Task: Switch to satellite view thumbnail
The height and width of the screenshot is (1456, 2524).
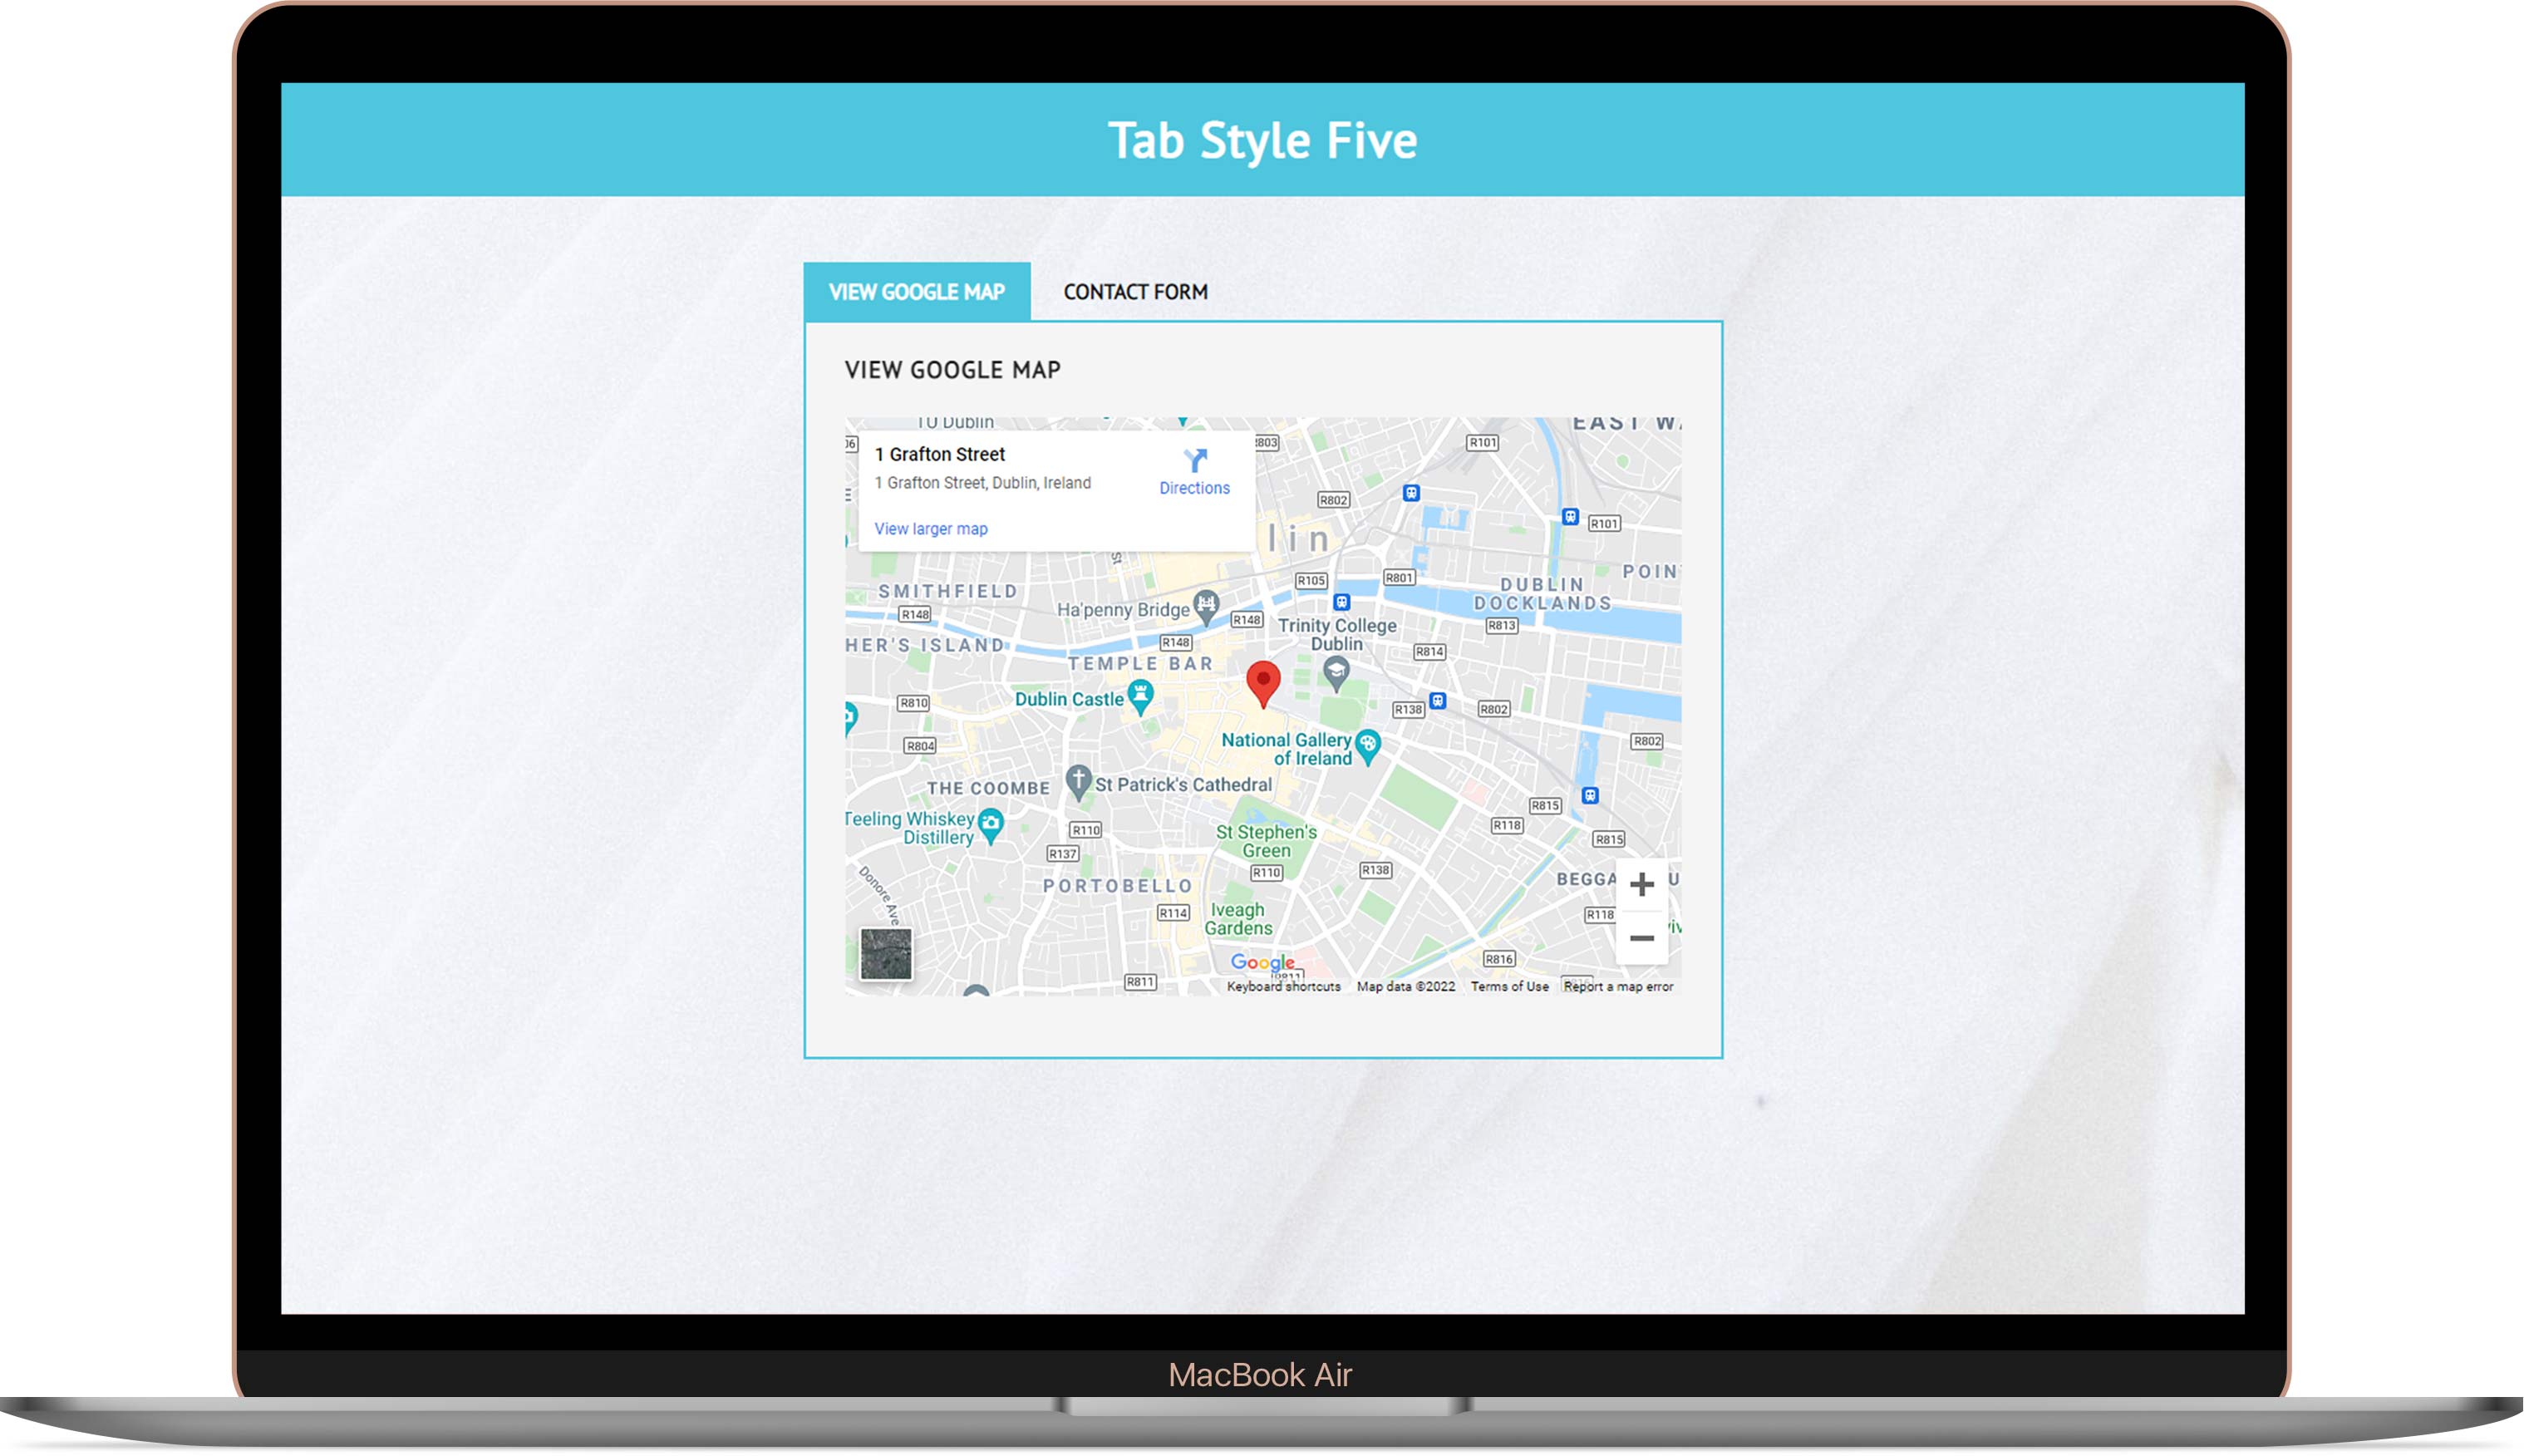Action: coord(886,954)
